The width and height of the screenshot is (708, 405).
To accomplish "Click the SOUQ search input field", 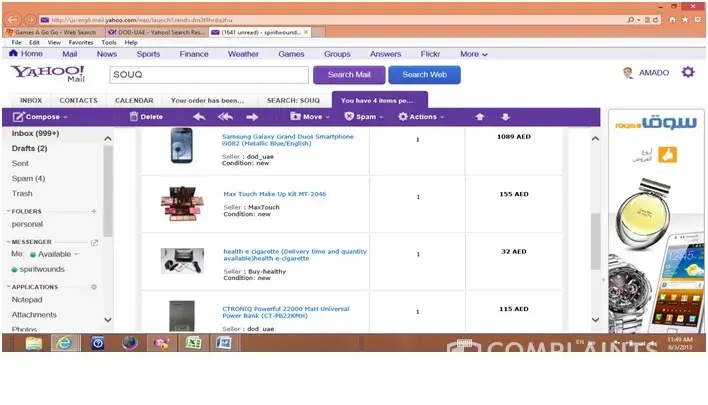I will pos(209,74).
